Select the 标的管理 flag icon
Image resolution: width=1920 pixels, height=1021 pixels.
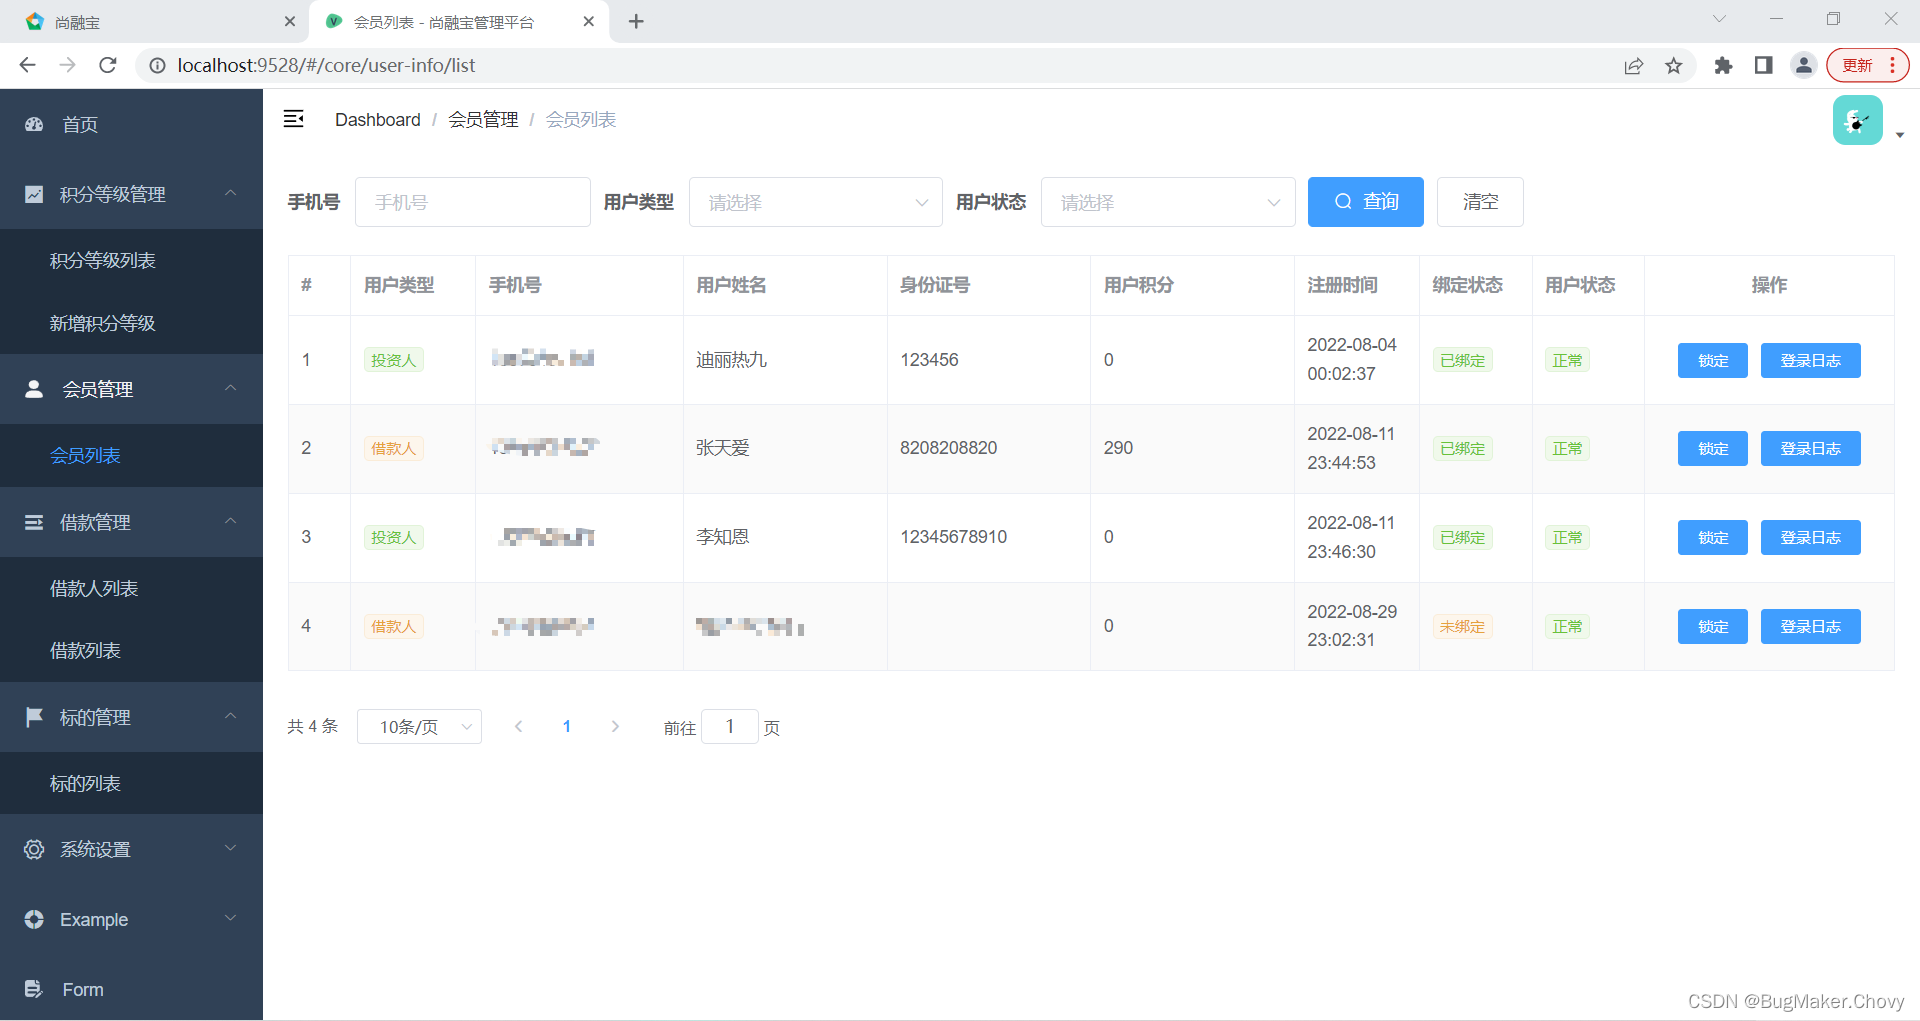(x=33, y=717)
